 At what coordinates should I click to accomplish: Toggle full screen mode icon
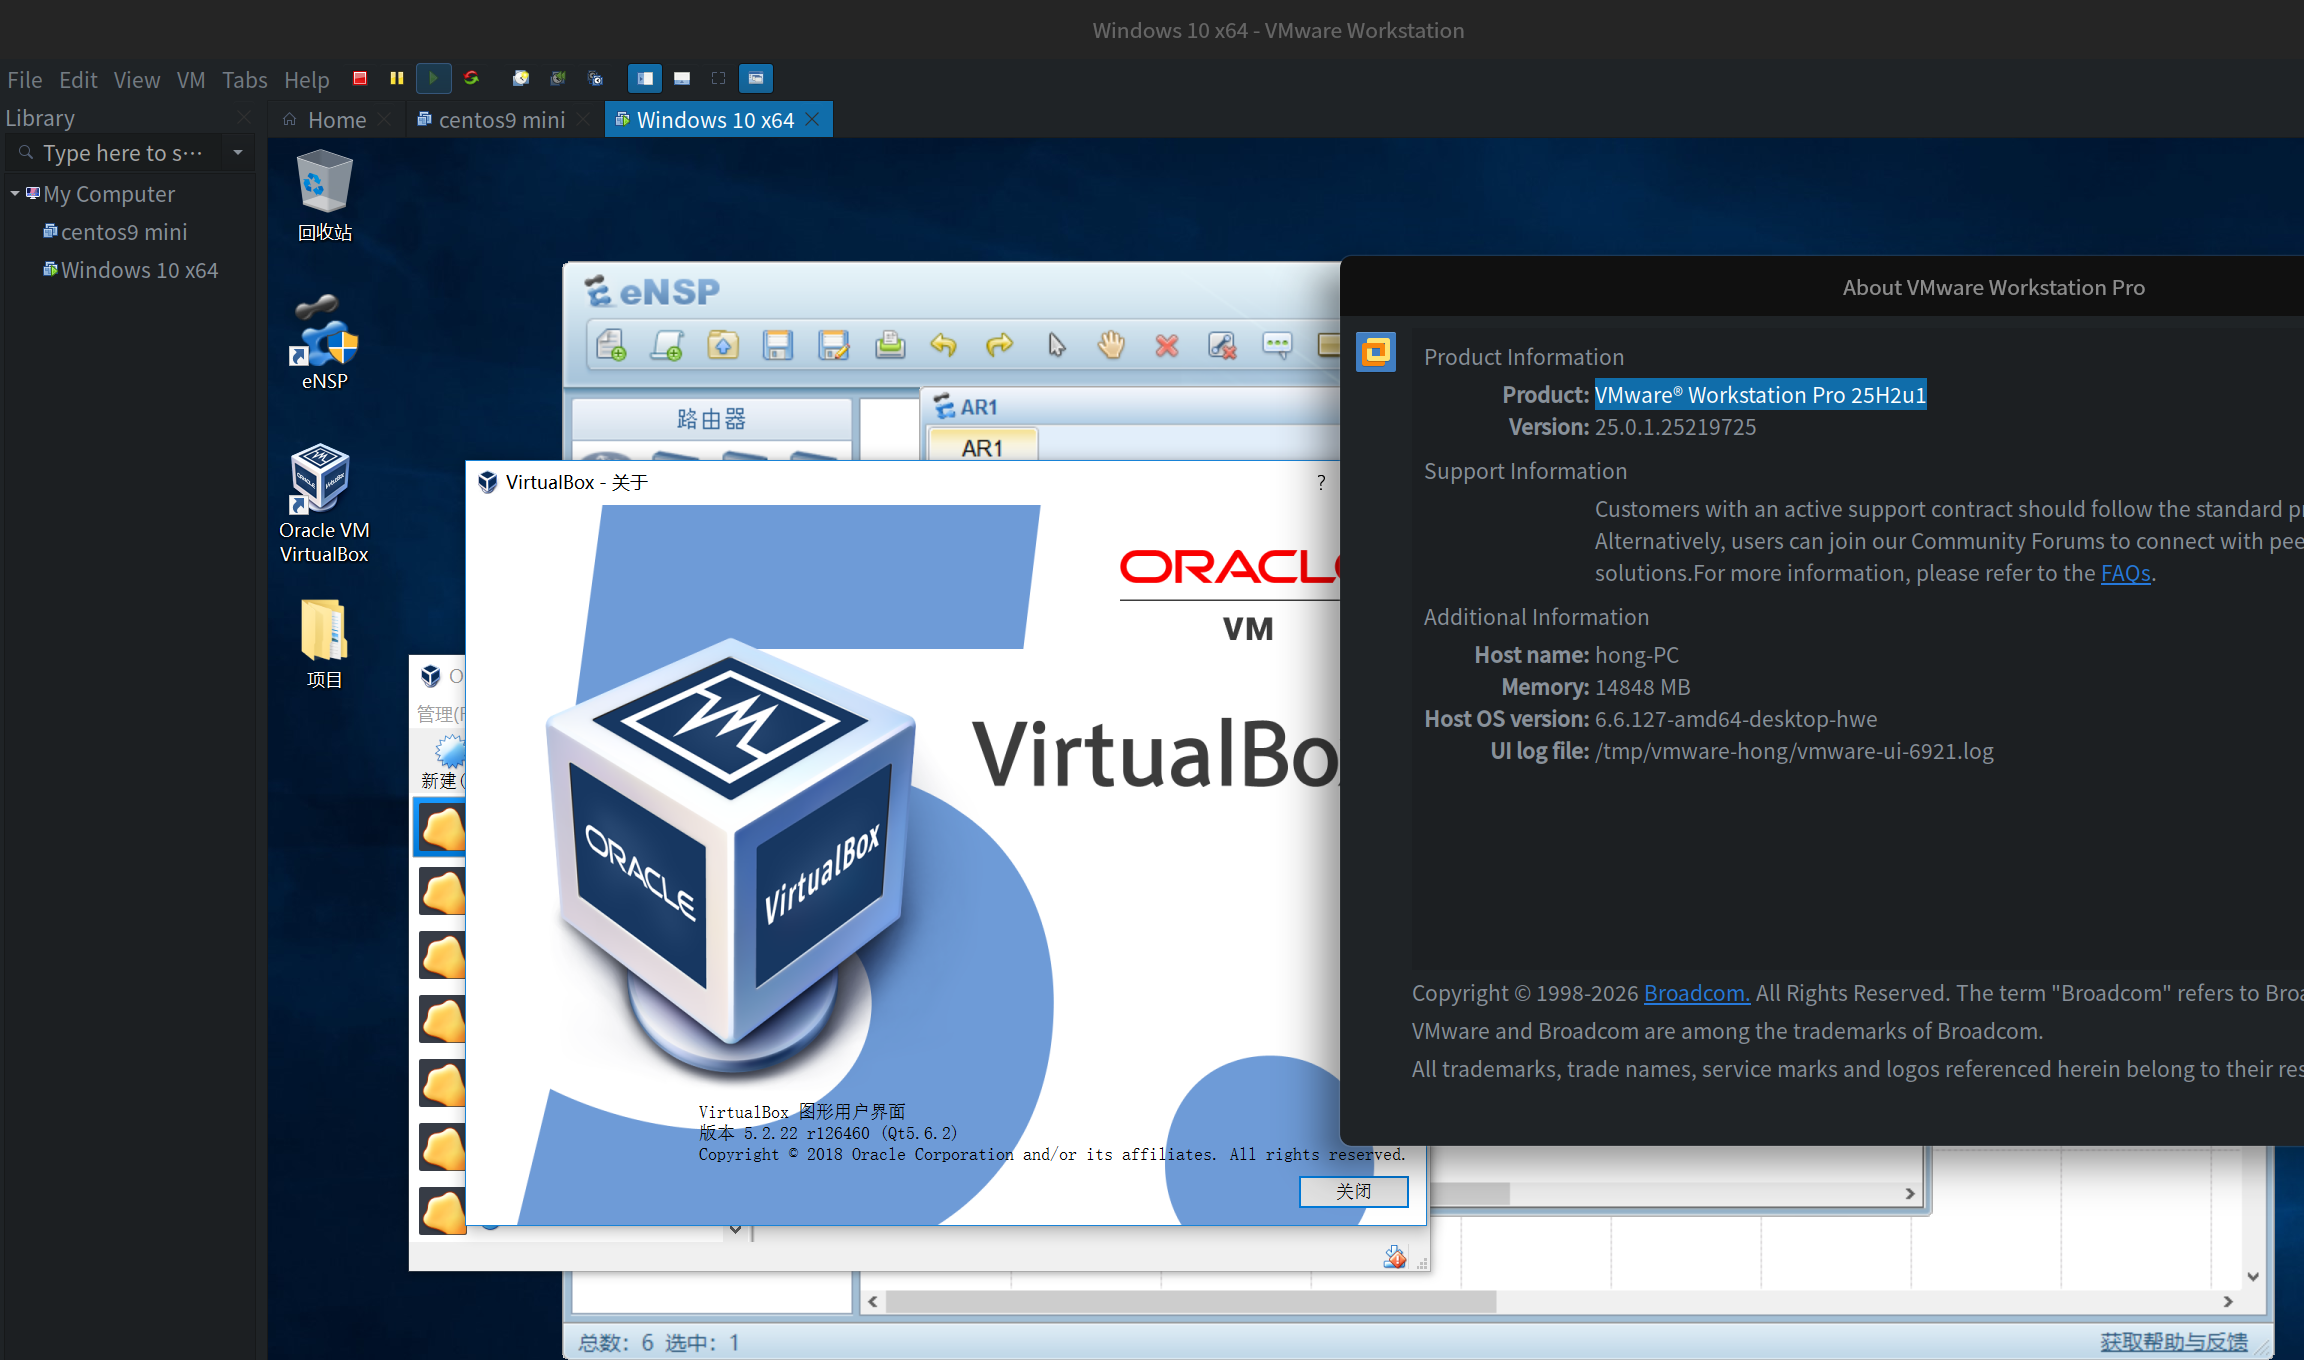coord(718,78)
